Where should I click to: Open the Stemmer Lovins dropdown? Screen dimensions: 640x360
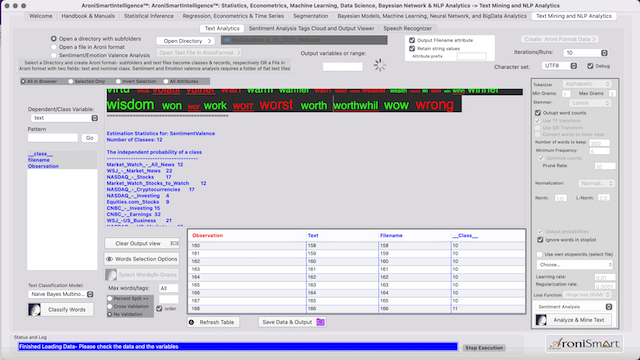[x=590, y=103]
